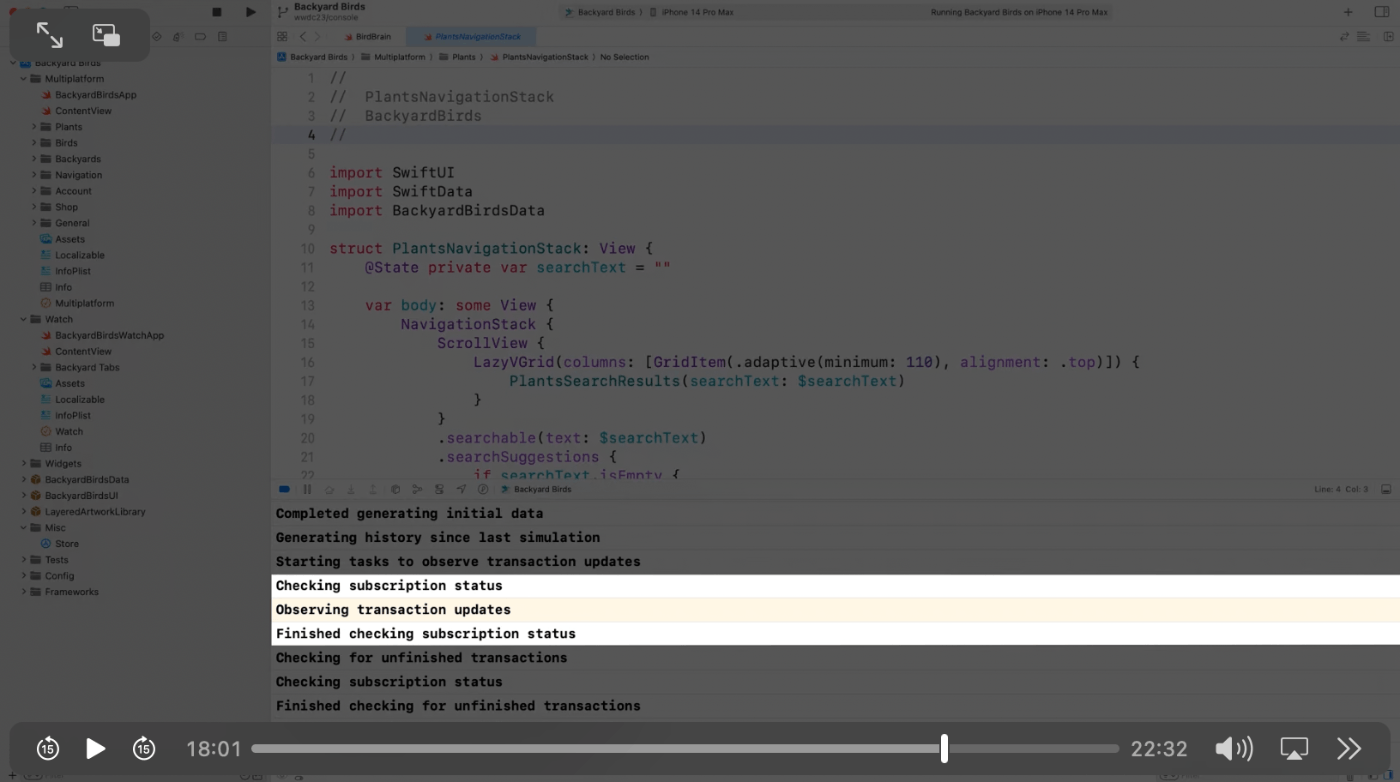Switch video to picture-in-picture mode
The image size is (1400, 782).
pos(106,36)
